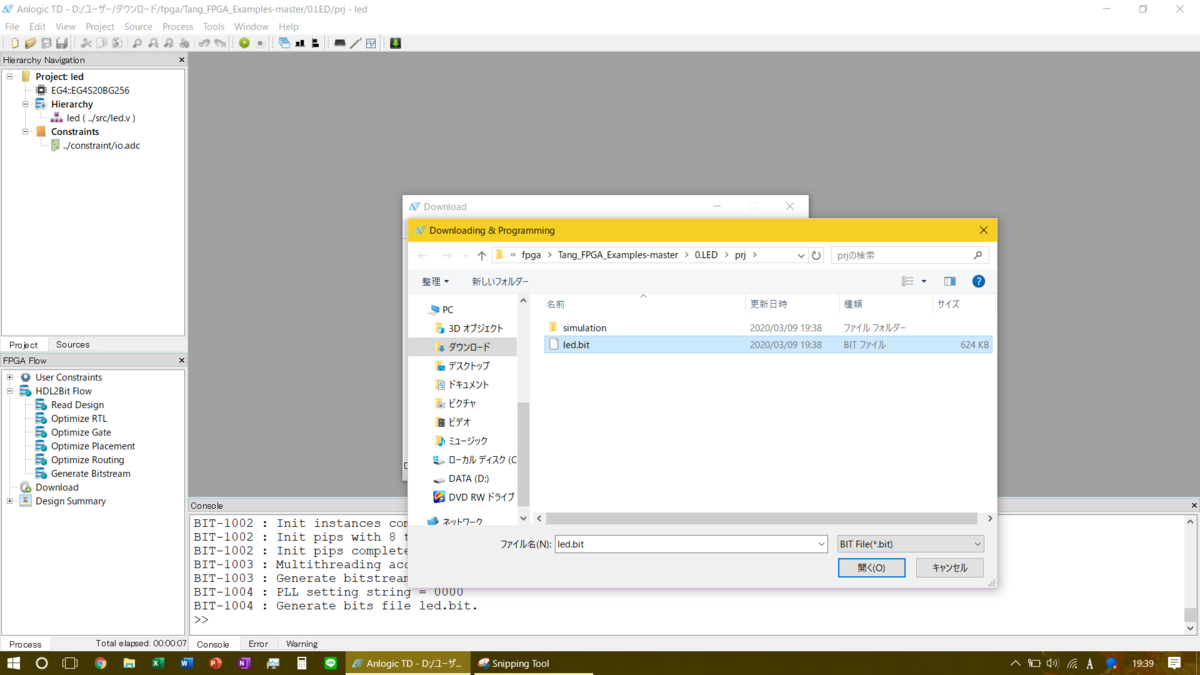Screen dimensions: 1200x675
Task: Click キャンセル cancel button
Action: pyautogui.click(x=949, y=568)
